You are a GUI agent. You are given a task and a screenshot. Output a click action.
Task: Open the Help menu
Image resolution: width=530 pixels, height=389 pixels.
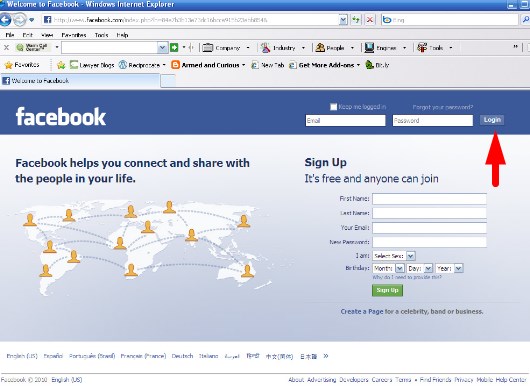122,35
